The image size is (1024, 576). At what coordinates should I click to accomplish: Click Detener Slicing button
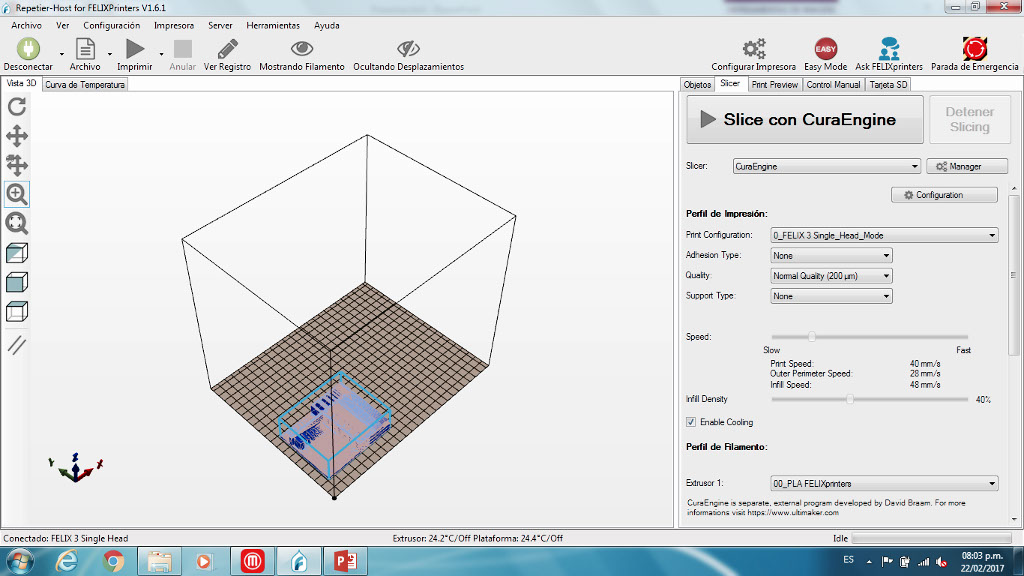click(970, 120)
